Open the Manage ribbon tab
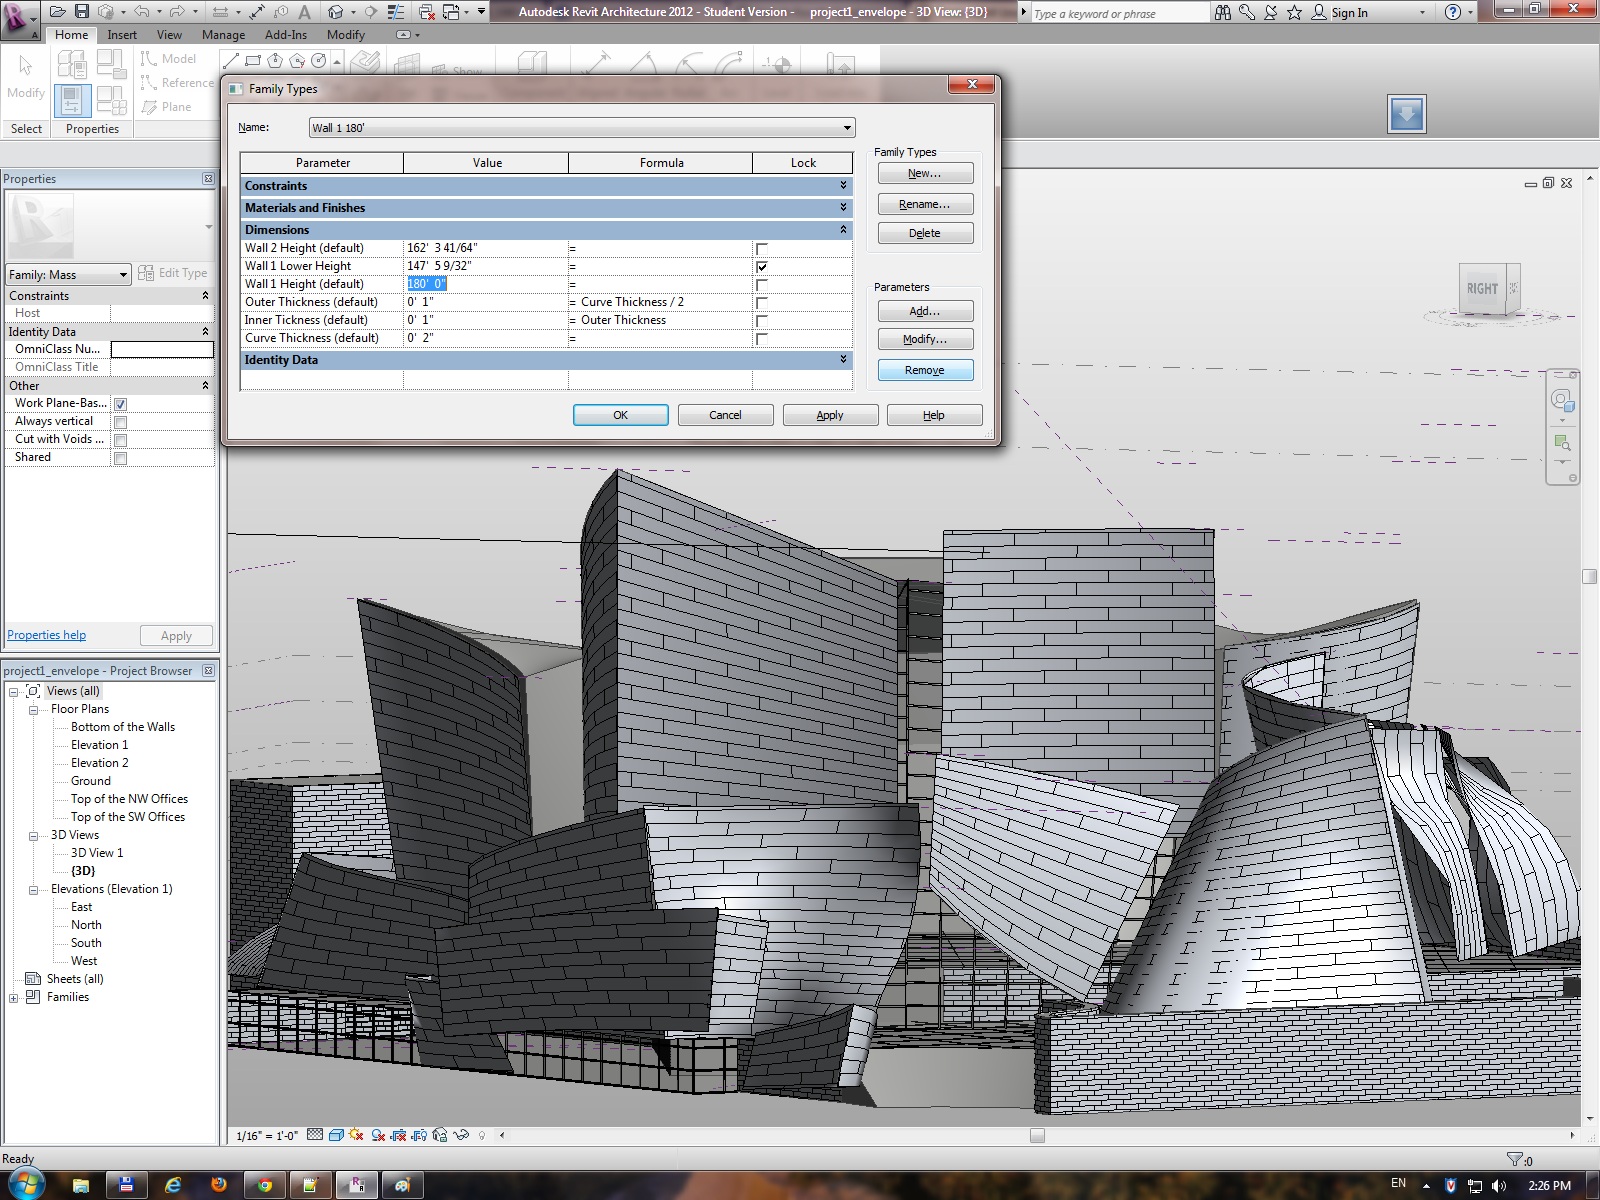 (x=223, y=34)
